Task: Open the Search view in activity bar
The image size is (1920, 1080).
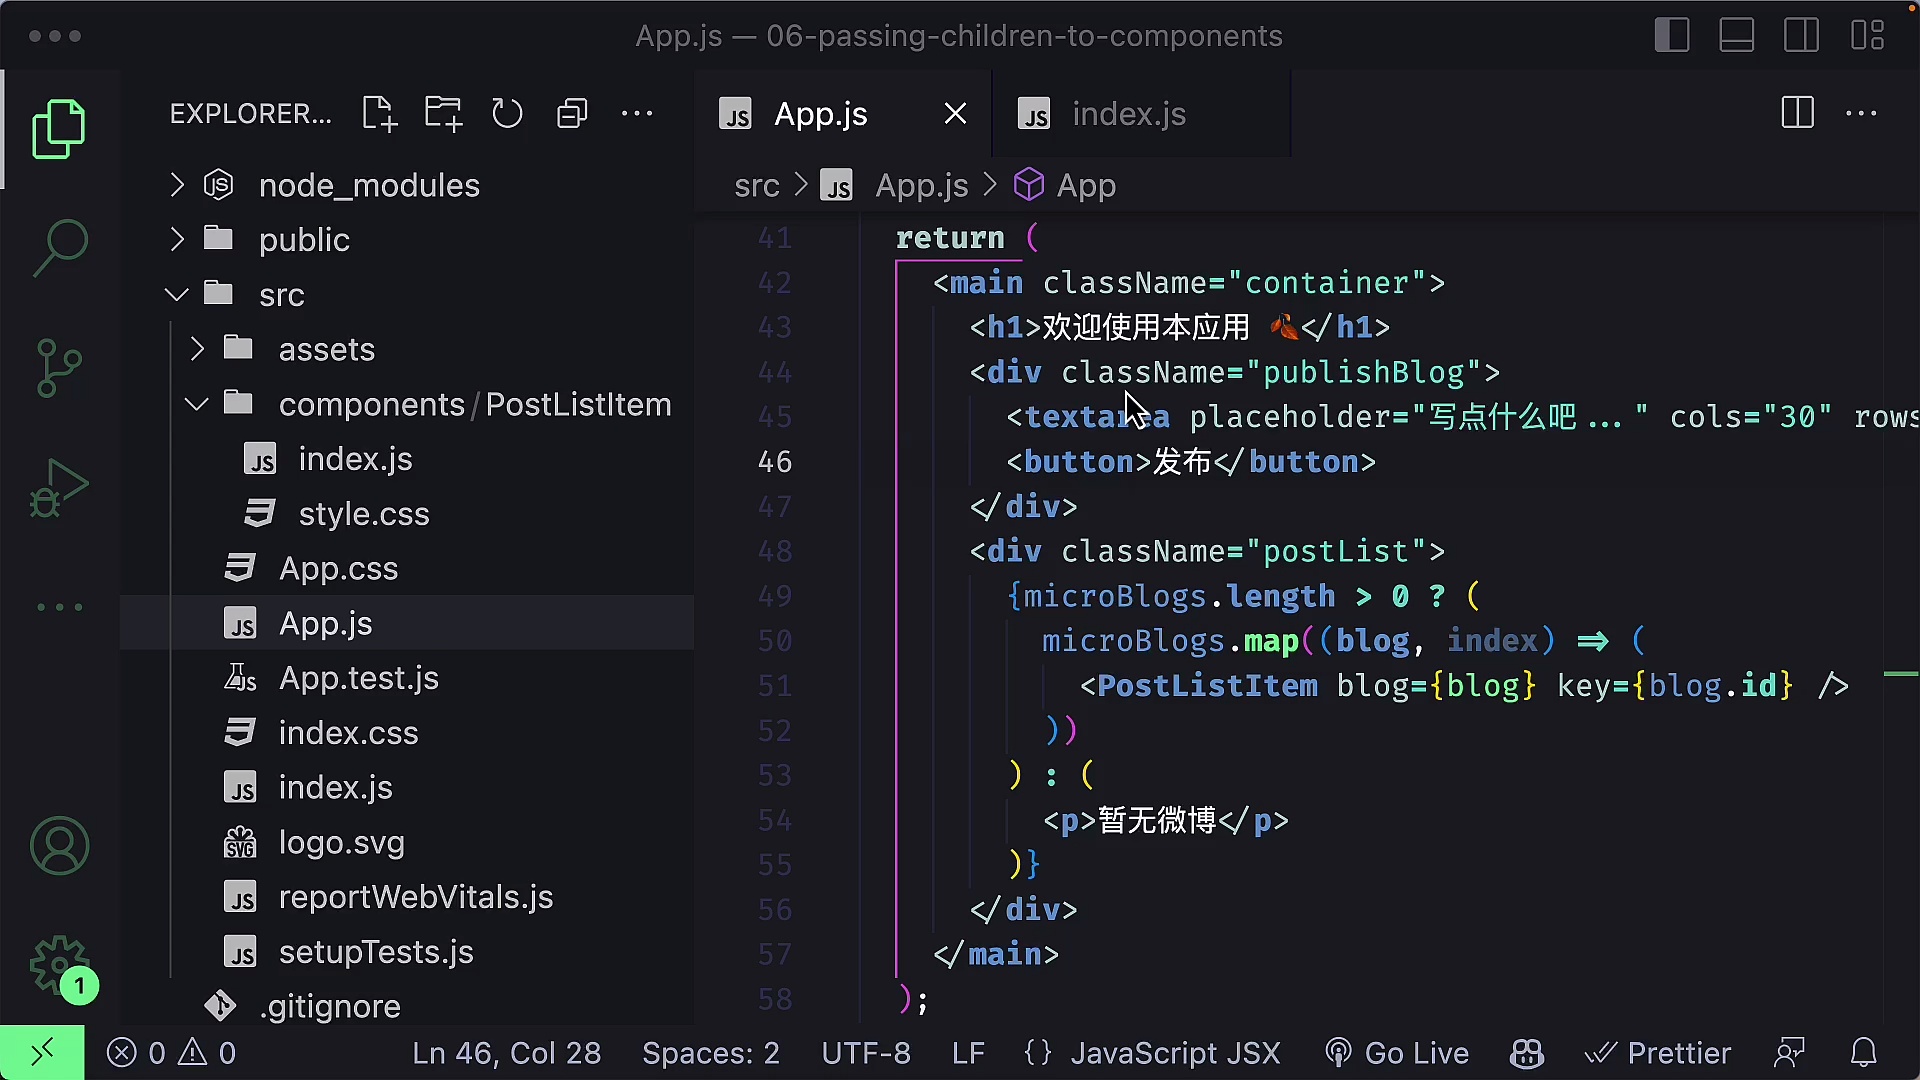Action: 59,248
